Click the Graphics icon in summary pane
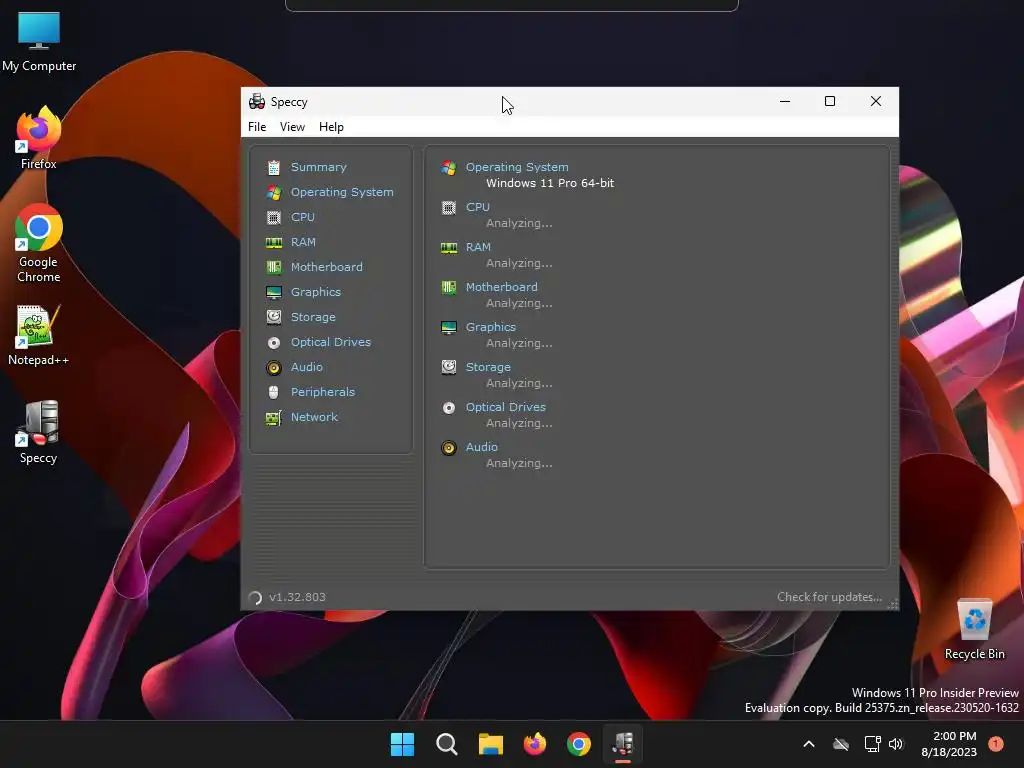1024x768 pixels. 449,328
